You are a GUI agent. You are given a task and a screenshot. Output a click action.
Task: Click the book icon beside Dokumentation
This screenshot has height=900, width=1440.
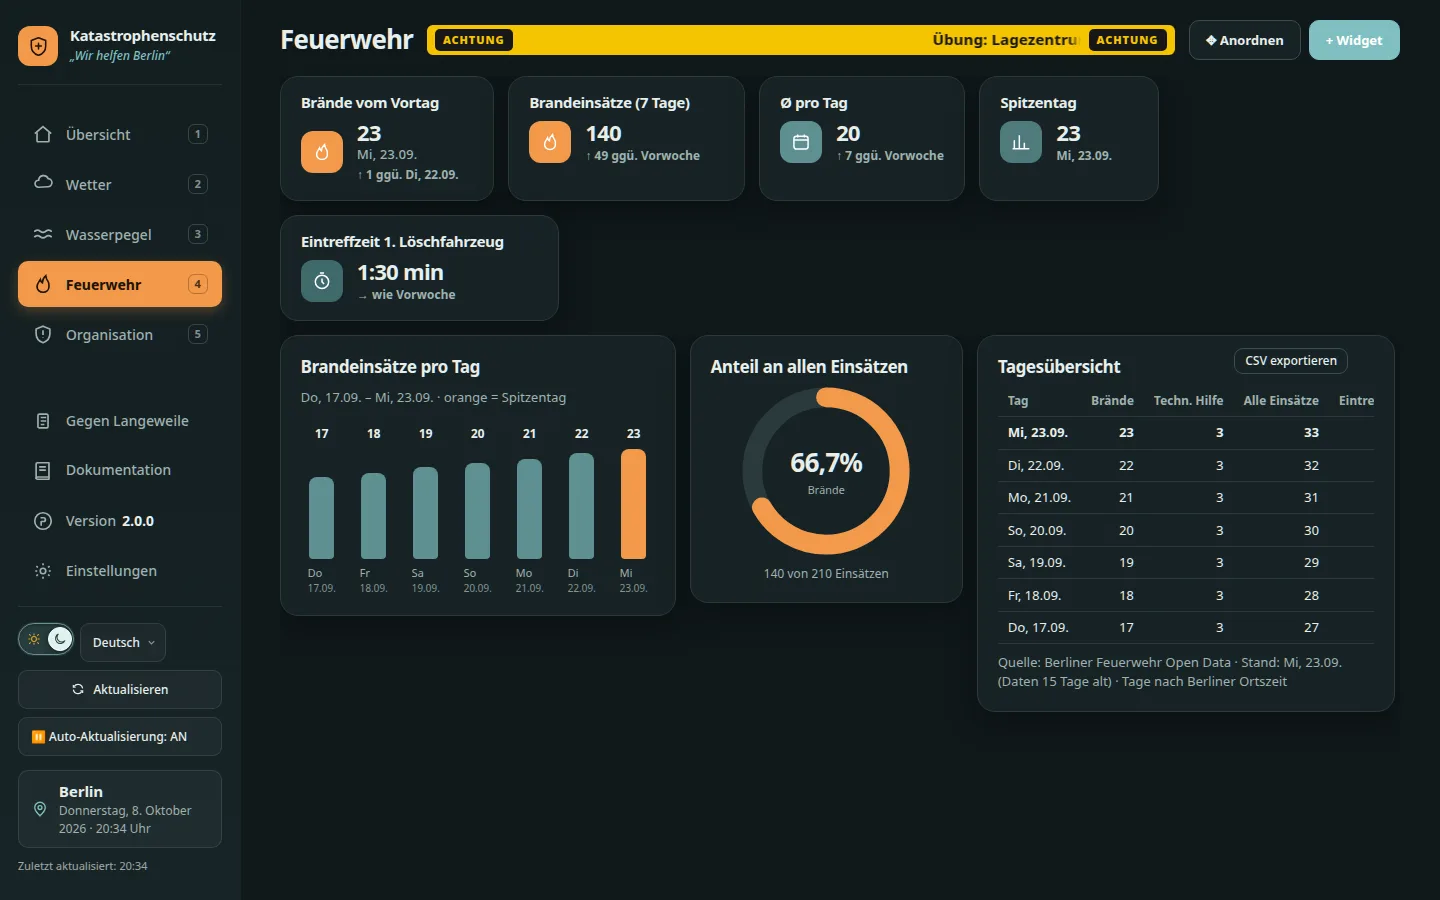coord(43,470)
